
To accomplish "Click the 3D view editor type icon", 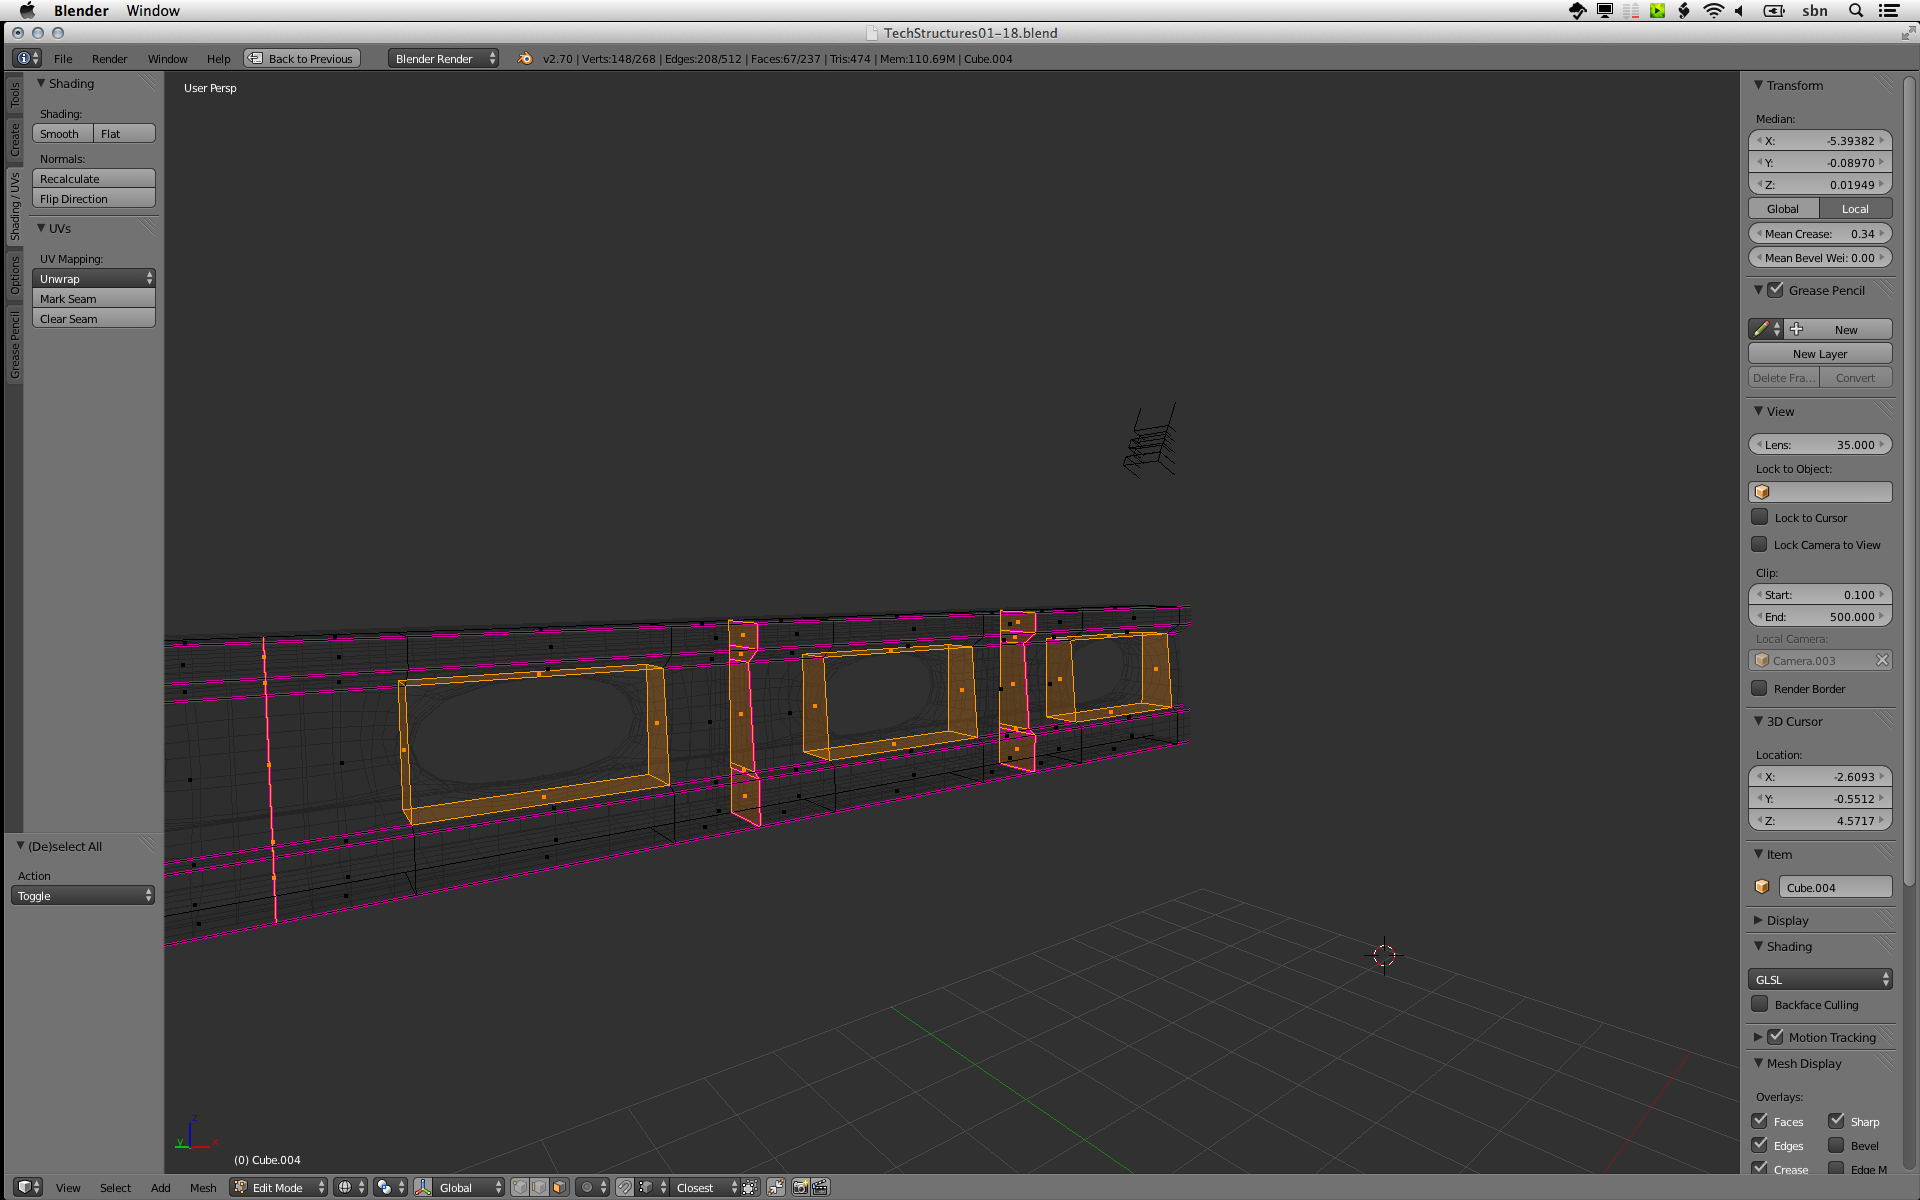I will pyautogui.click(x=28, y=1187).
